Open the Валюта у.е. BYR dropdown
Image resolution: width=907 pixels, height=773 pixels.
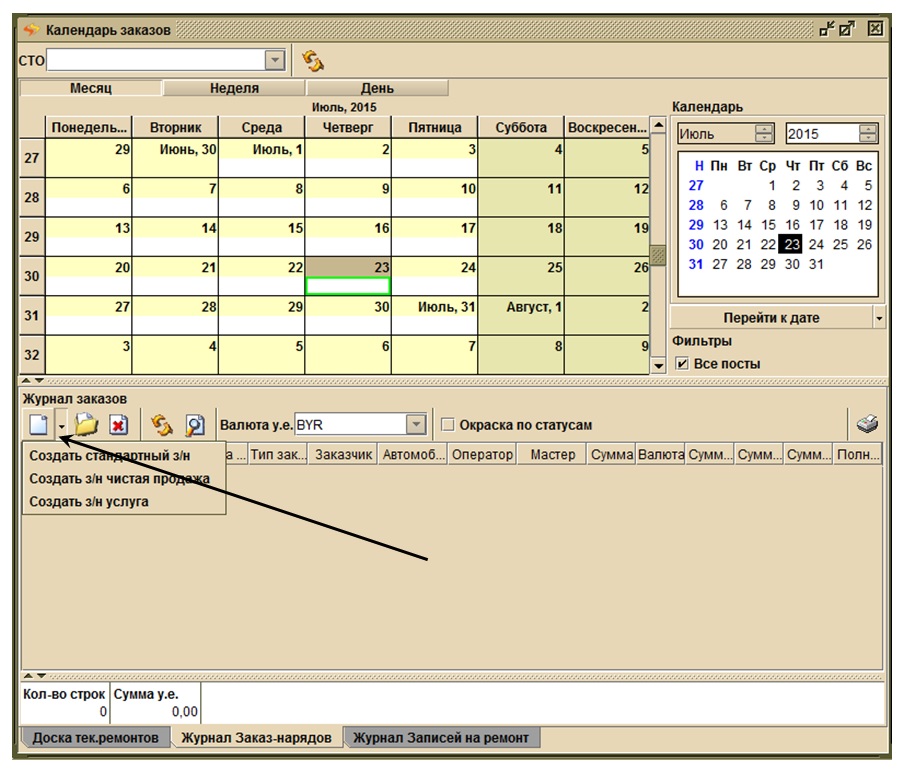(x=416, y=425)
